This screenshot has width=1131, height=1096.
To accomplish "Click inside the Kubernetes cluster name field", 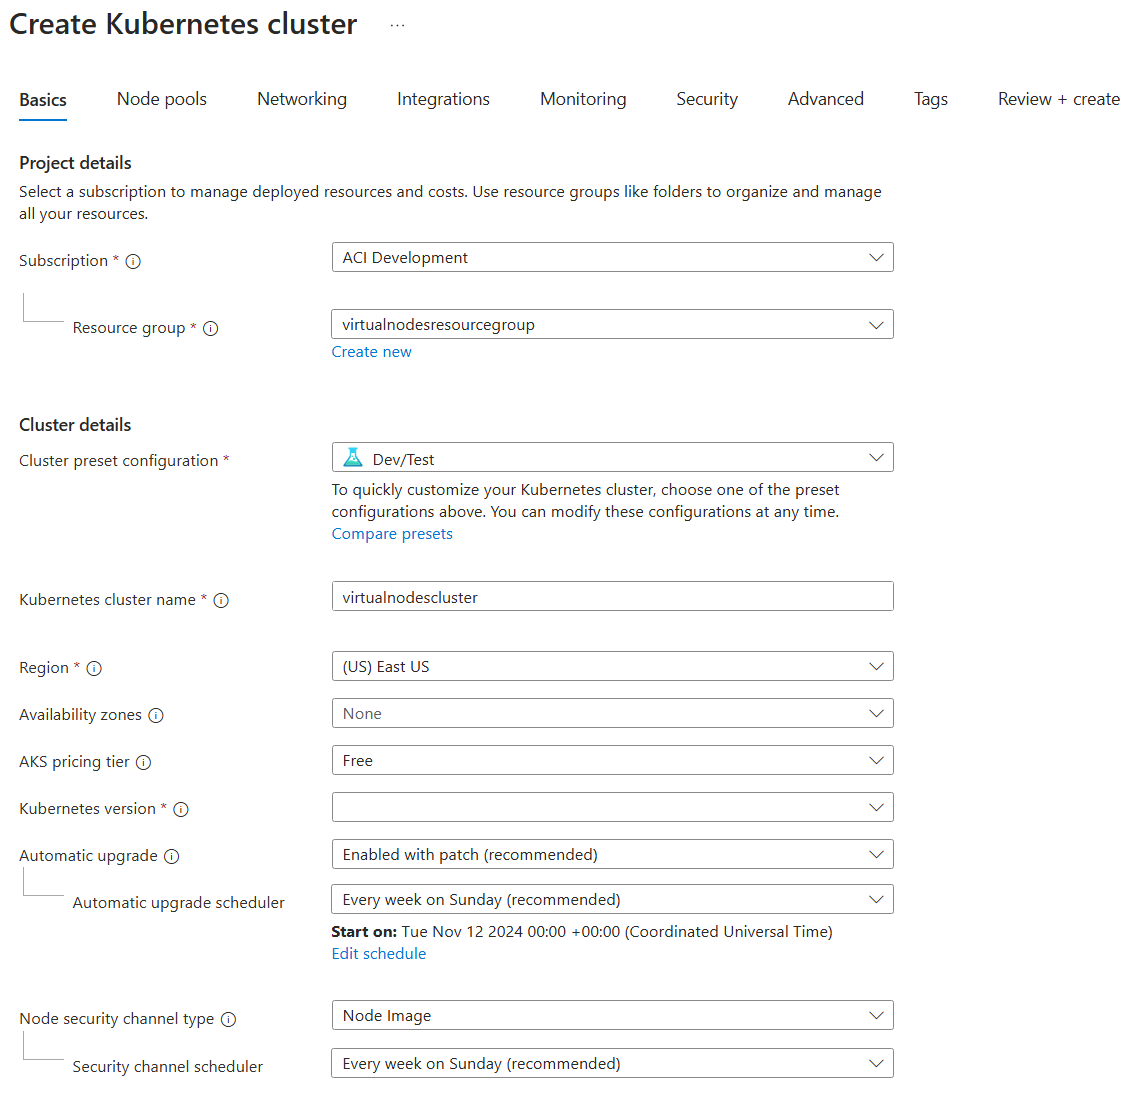I will point(612,596).
